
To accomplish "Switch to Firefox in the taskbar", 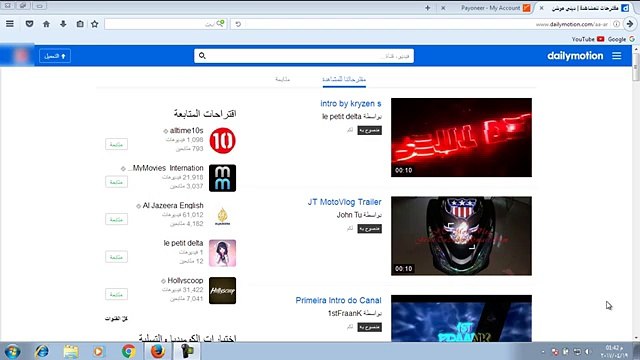I will pyautogui.click(x=158, y=351).
